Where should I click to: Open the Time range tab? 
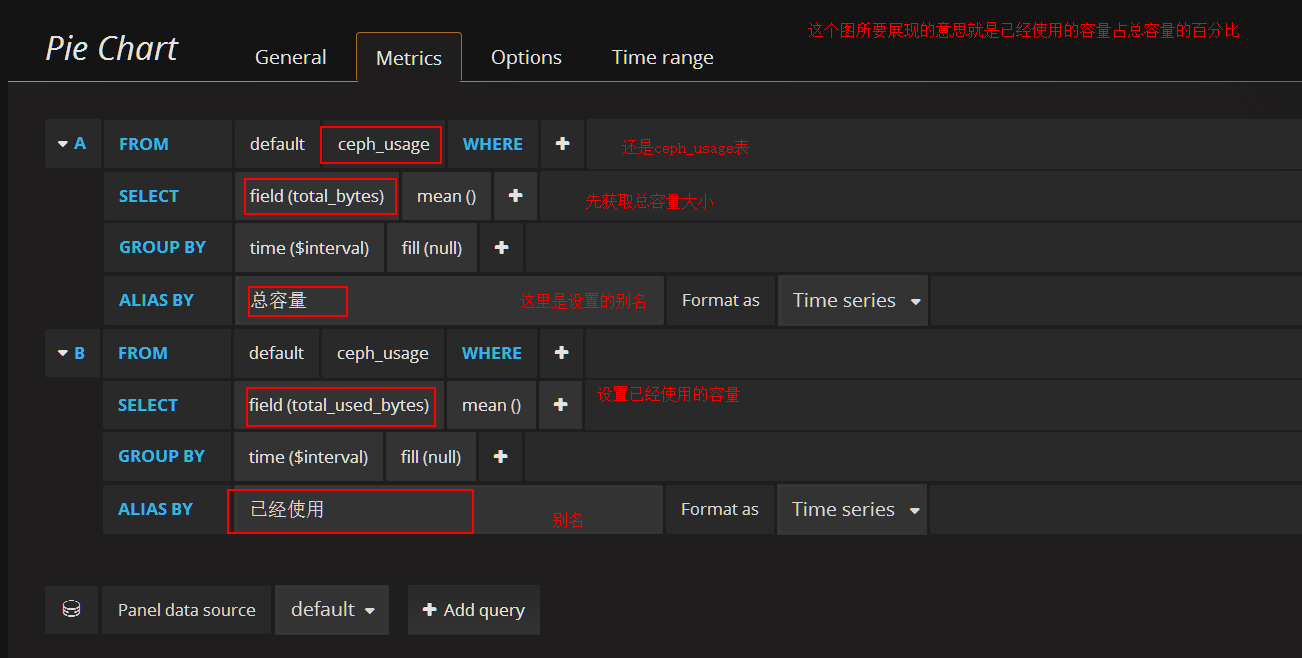click(662, 58)
